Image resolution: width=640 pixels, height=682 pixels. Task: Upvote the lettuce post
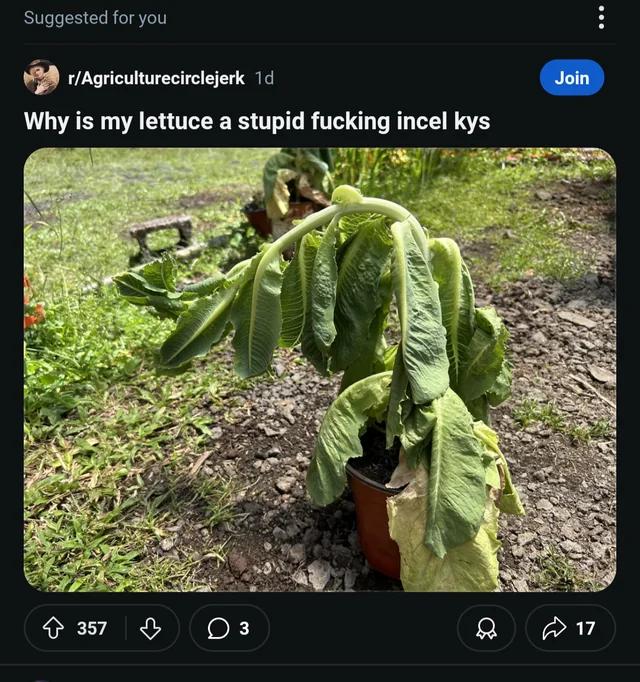(53, 628)
